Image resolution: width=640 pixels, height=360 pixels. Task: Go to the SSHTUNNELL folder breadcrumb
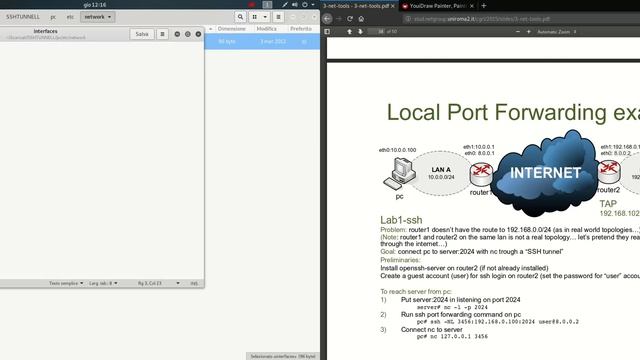pos(23,17)
